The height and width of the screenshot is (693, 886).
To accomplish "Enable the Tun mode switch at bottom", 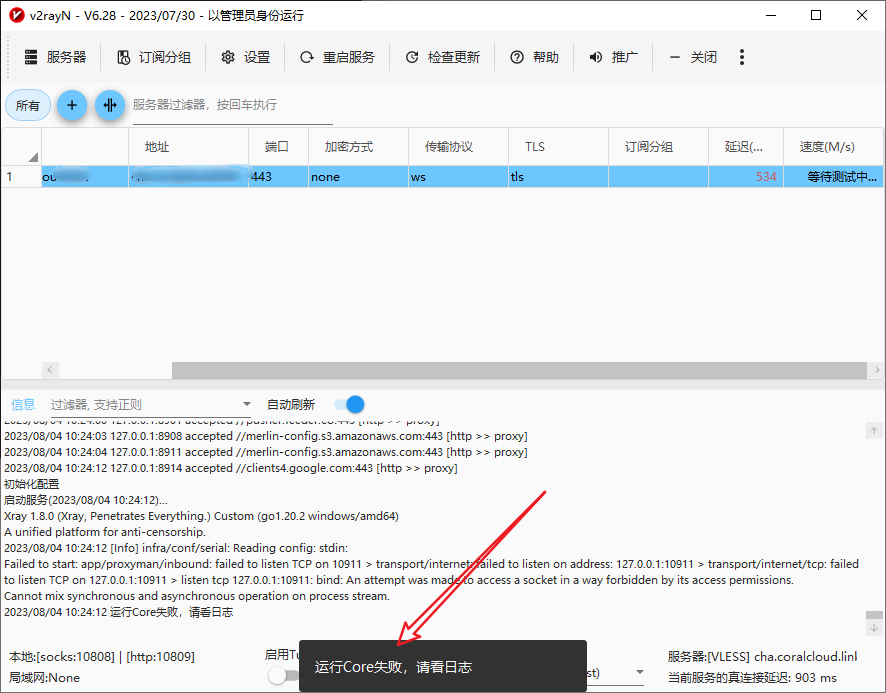I will tap(283, 675).
